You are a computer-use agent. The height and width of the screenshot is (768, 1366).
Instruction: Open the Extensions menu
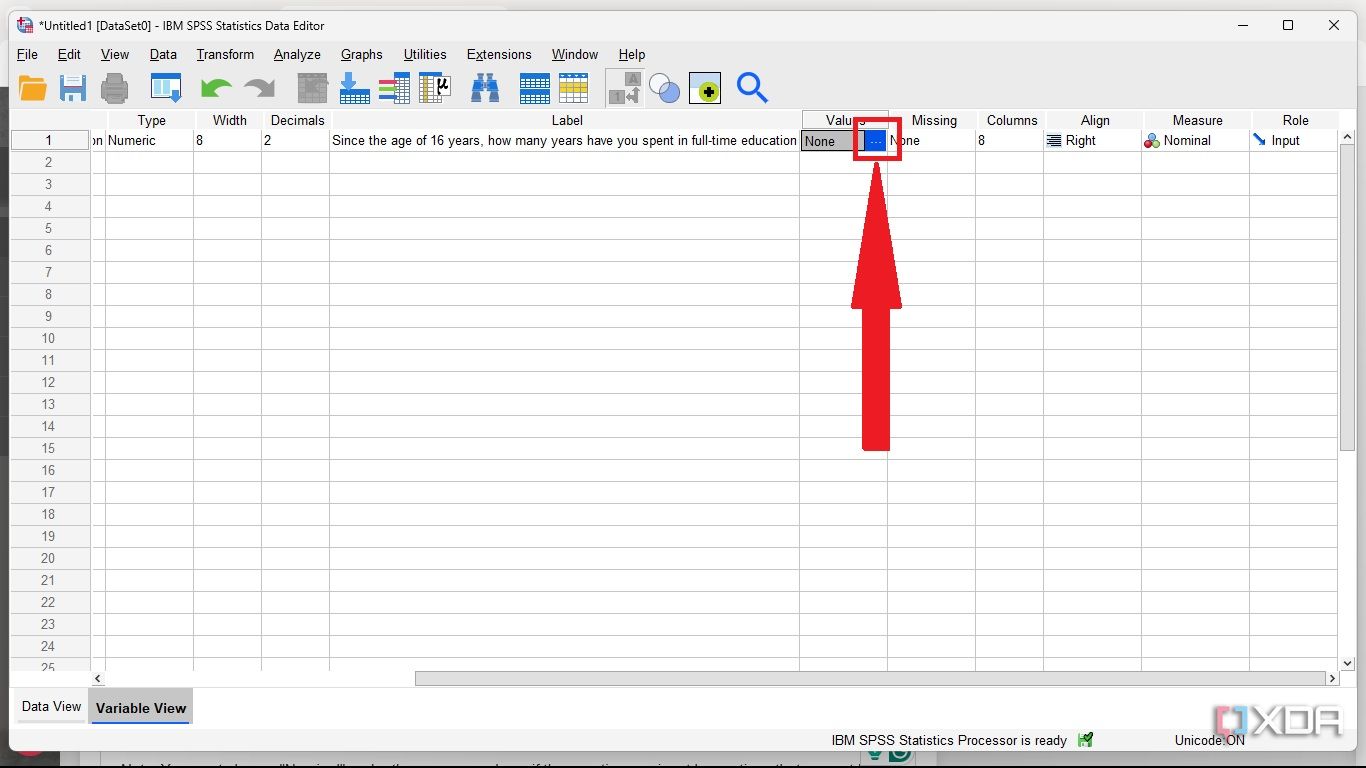click(499, 54)
